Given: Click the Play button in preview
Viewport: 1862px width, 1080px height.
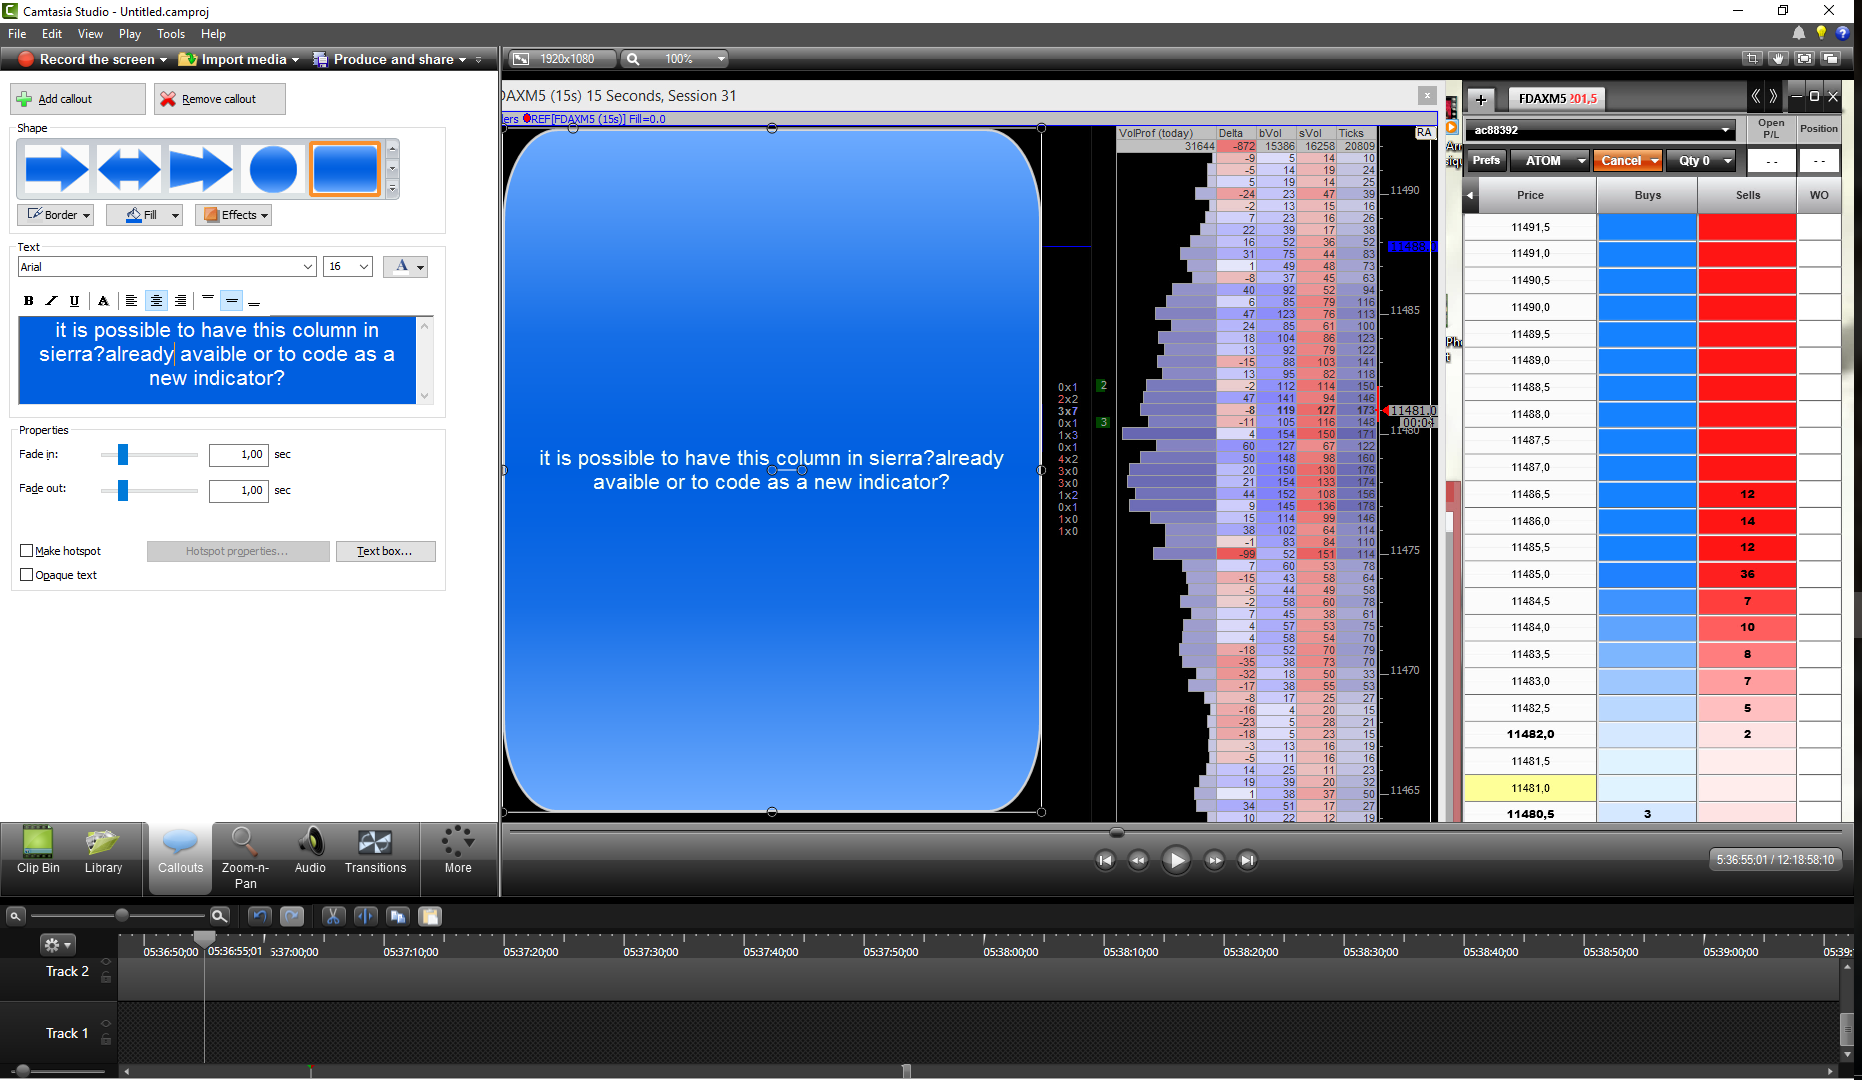Looking at the screenshot, I should 1176,860.
